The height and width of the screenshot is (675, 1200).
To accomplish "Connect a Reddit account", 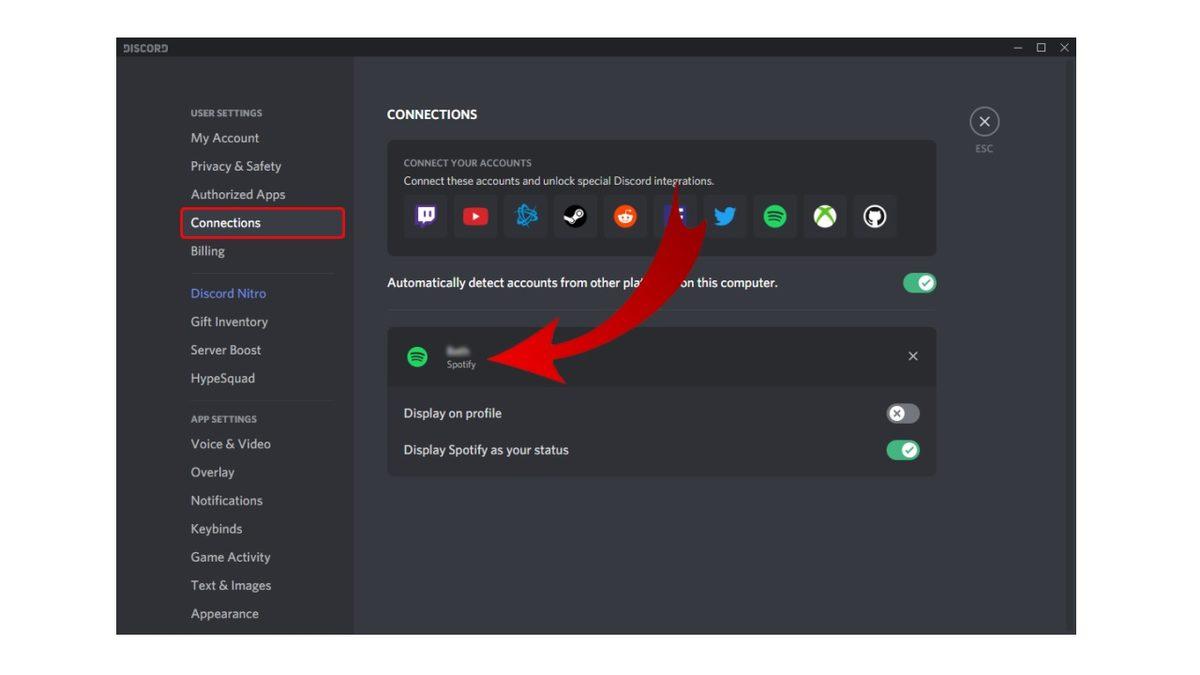I will click(x=625, y=216).
